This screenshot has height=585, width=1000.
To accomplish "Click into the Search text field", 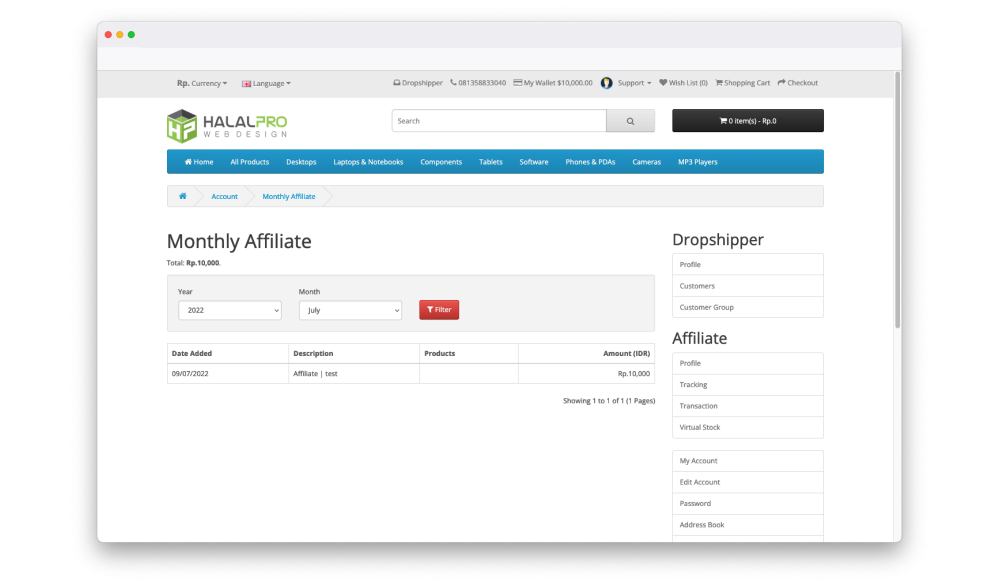I will pos(498,121).
